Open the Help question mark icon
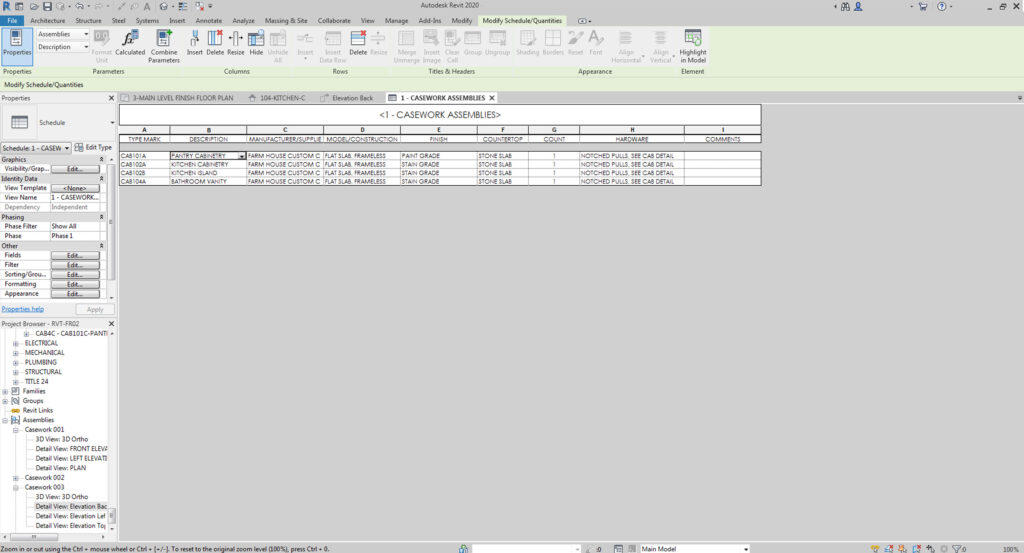This screenshot has width=1024, height=553. [x=942, y=6]
